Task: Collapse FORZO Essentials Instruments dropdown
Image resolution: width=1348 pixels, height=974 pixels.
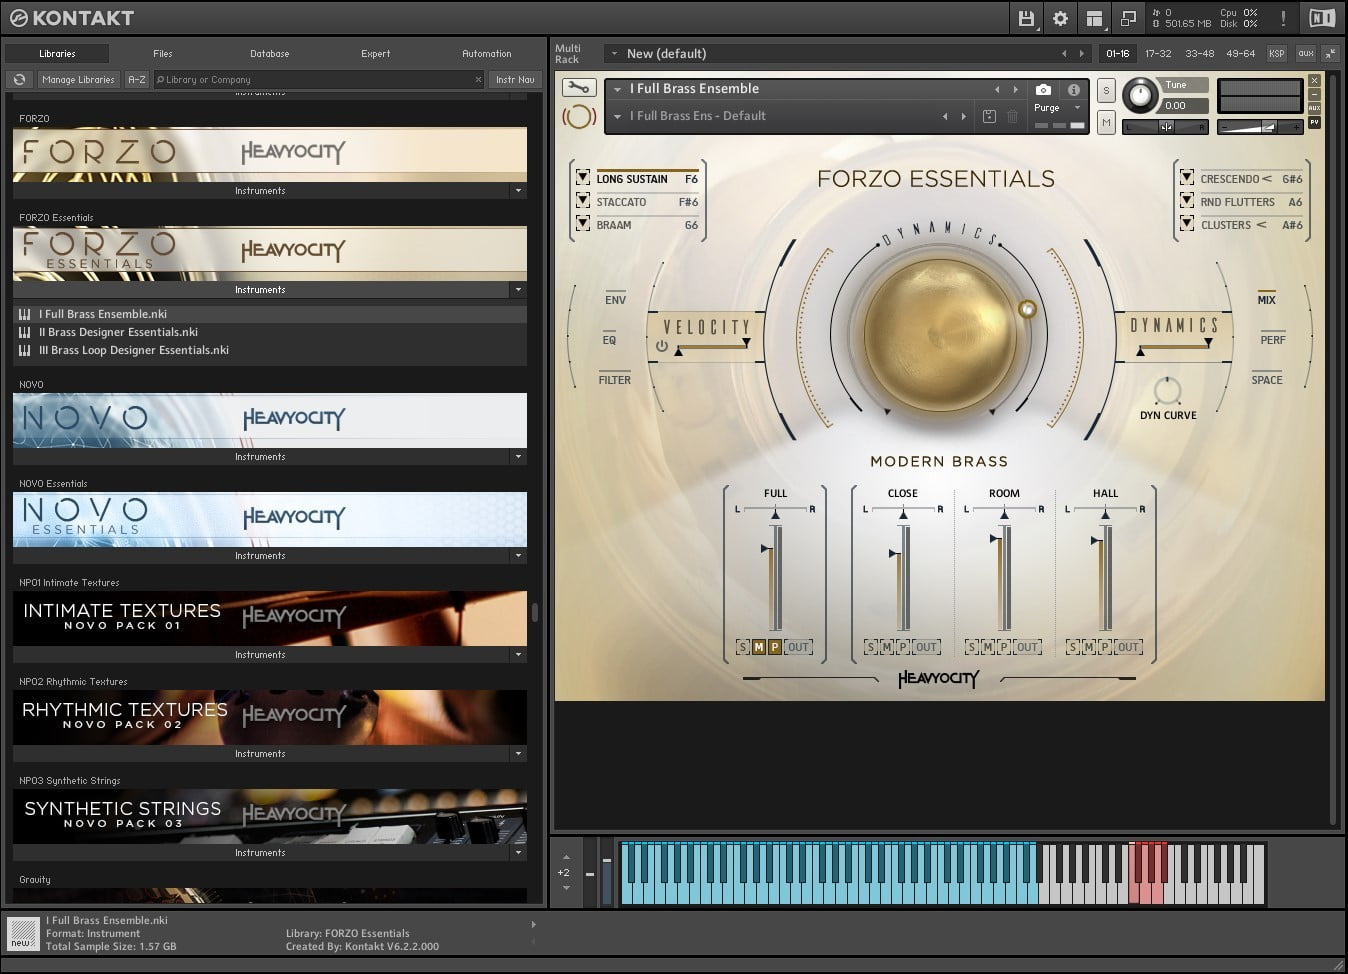Action: pyautogui.click(x=518, y=289)
